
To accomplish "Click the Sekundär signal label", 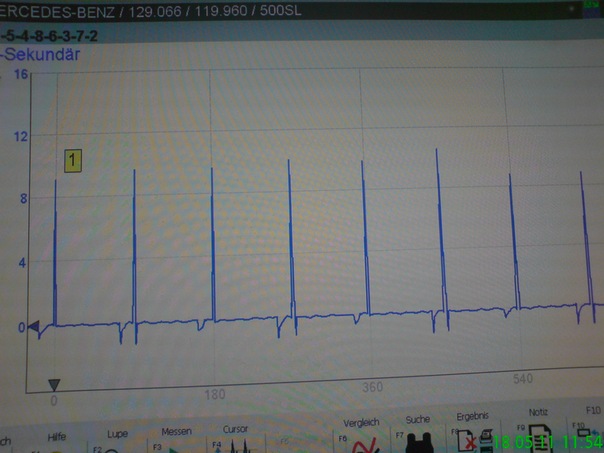I will point(40,54).
